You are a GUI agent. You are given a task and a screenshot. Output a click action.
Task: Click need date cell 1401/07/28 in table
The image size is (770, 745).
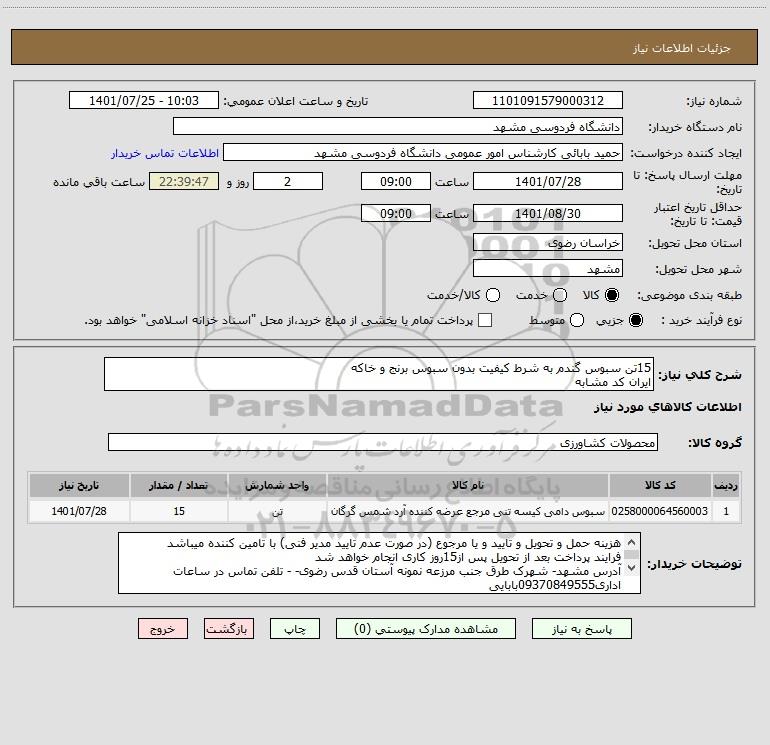pyautogui.click(x=79, y=511)
